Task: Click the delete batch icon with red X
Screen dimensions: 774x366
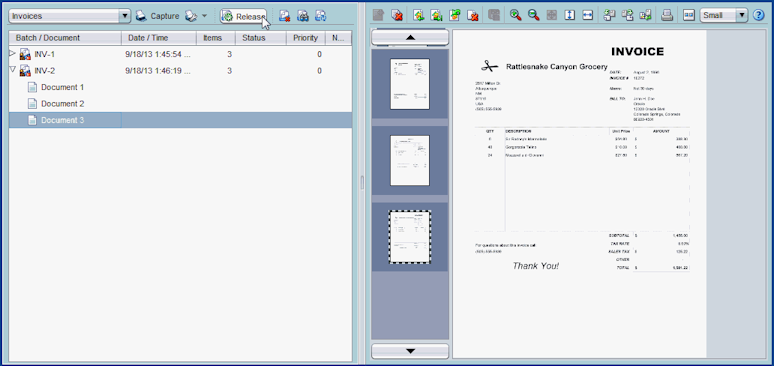Action: [284, 16]
